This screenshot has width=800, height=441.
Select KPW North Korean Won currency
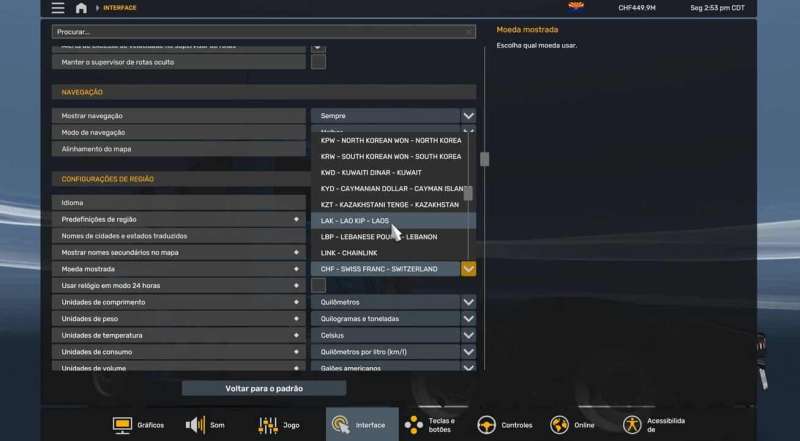(389, 140)
